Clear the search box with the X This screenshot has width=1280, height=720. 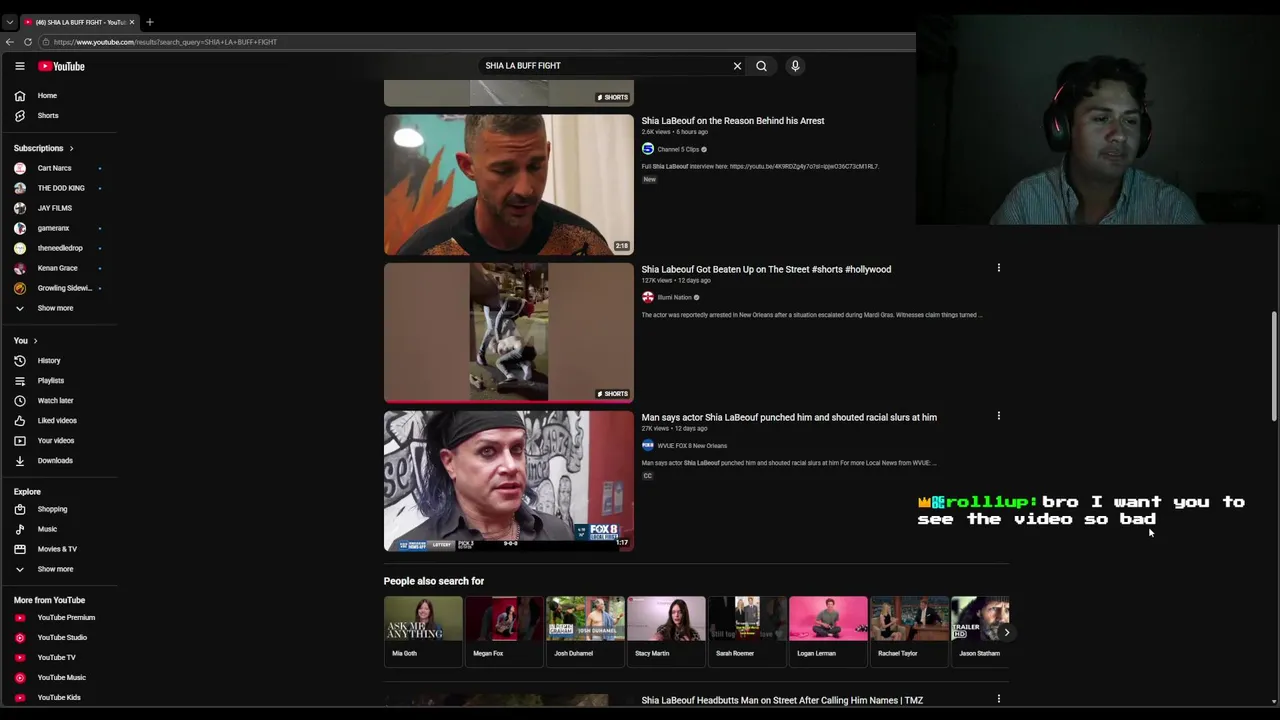click(737, 66)
